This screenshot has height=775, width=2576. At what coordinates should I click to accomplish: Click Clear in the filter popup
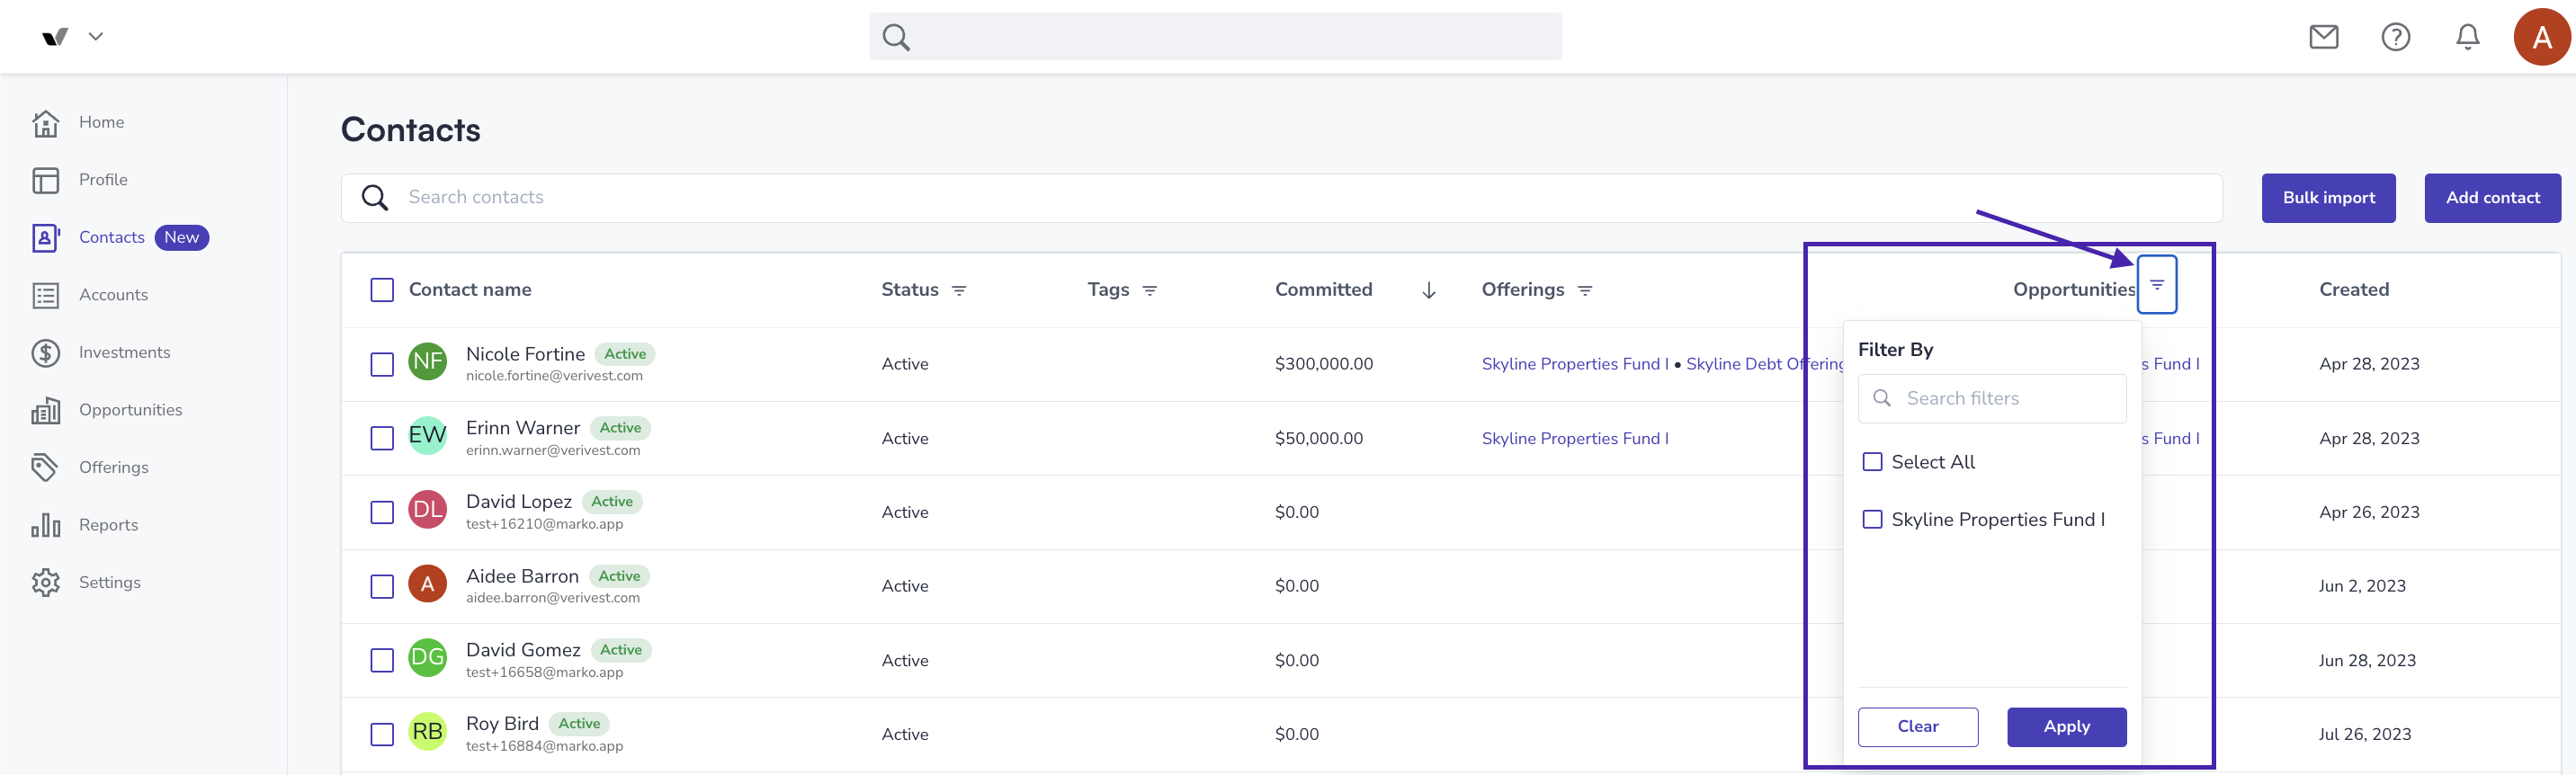(x=1917, y=727)
